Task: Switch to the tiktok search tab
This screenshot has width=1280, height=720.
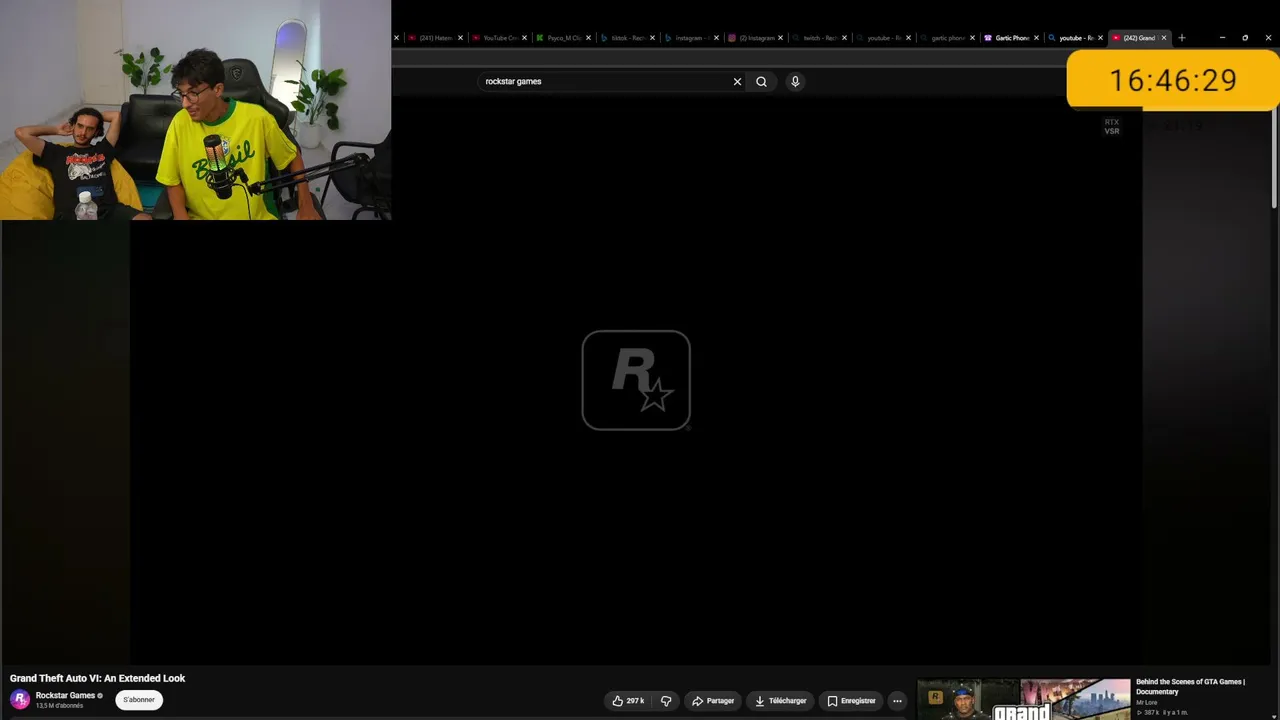Action: (x=627, y=38)
